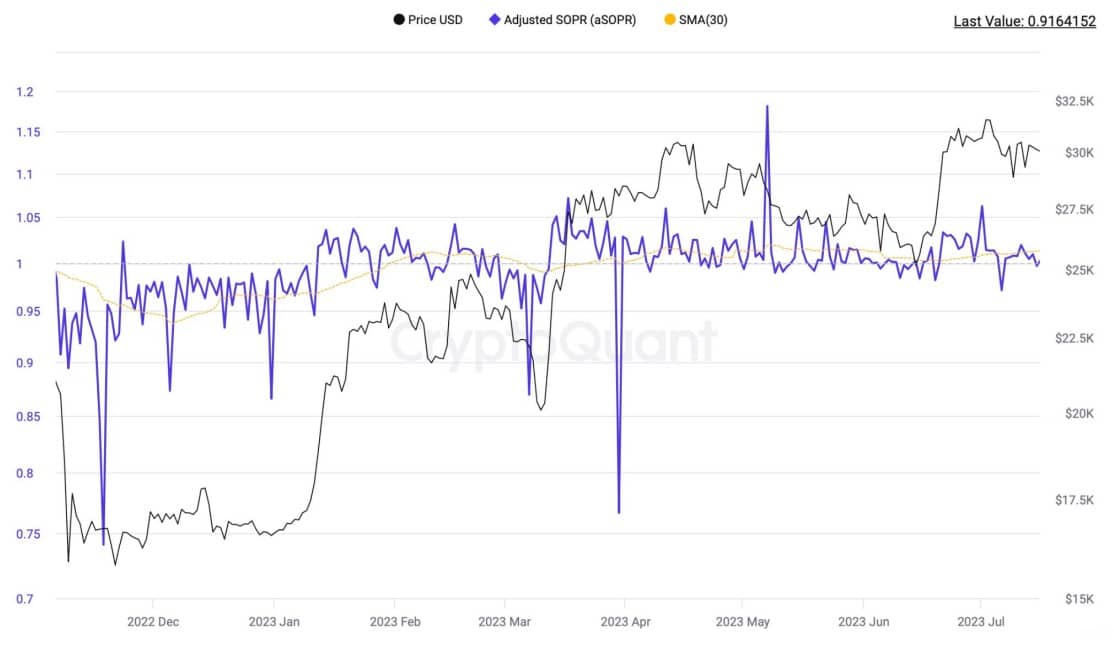Screen dimensions: 1114x650
Task: Click the 1.2 left axis value
Action: pyautogui.click(x=24, y=92)
